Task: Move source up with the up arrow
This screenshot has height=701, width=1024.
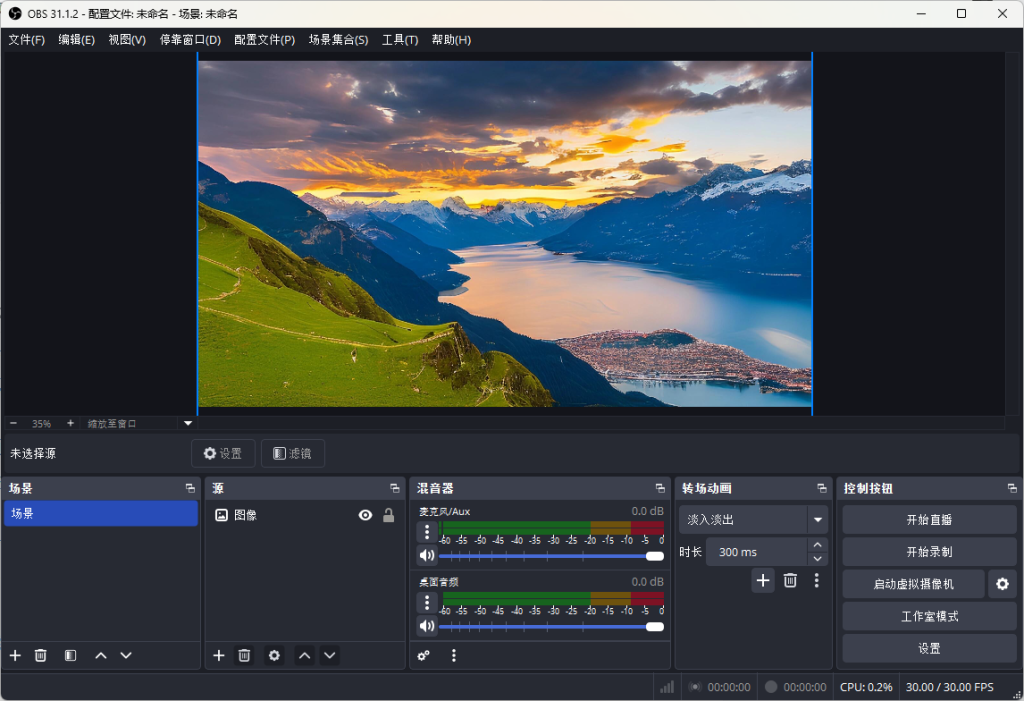Action: point(304,655)
